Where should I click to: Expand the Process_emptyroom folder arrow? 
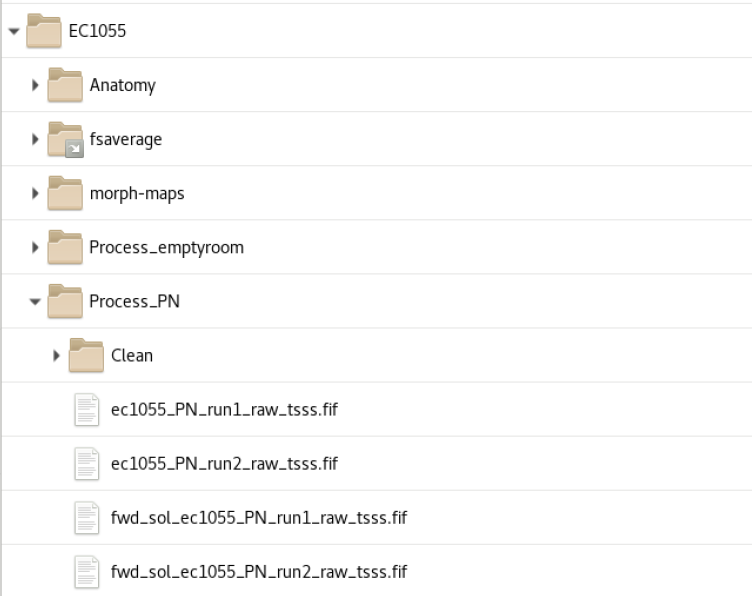pyautogui.click(x=36, y=247)
